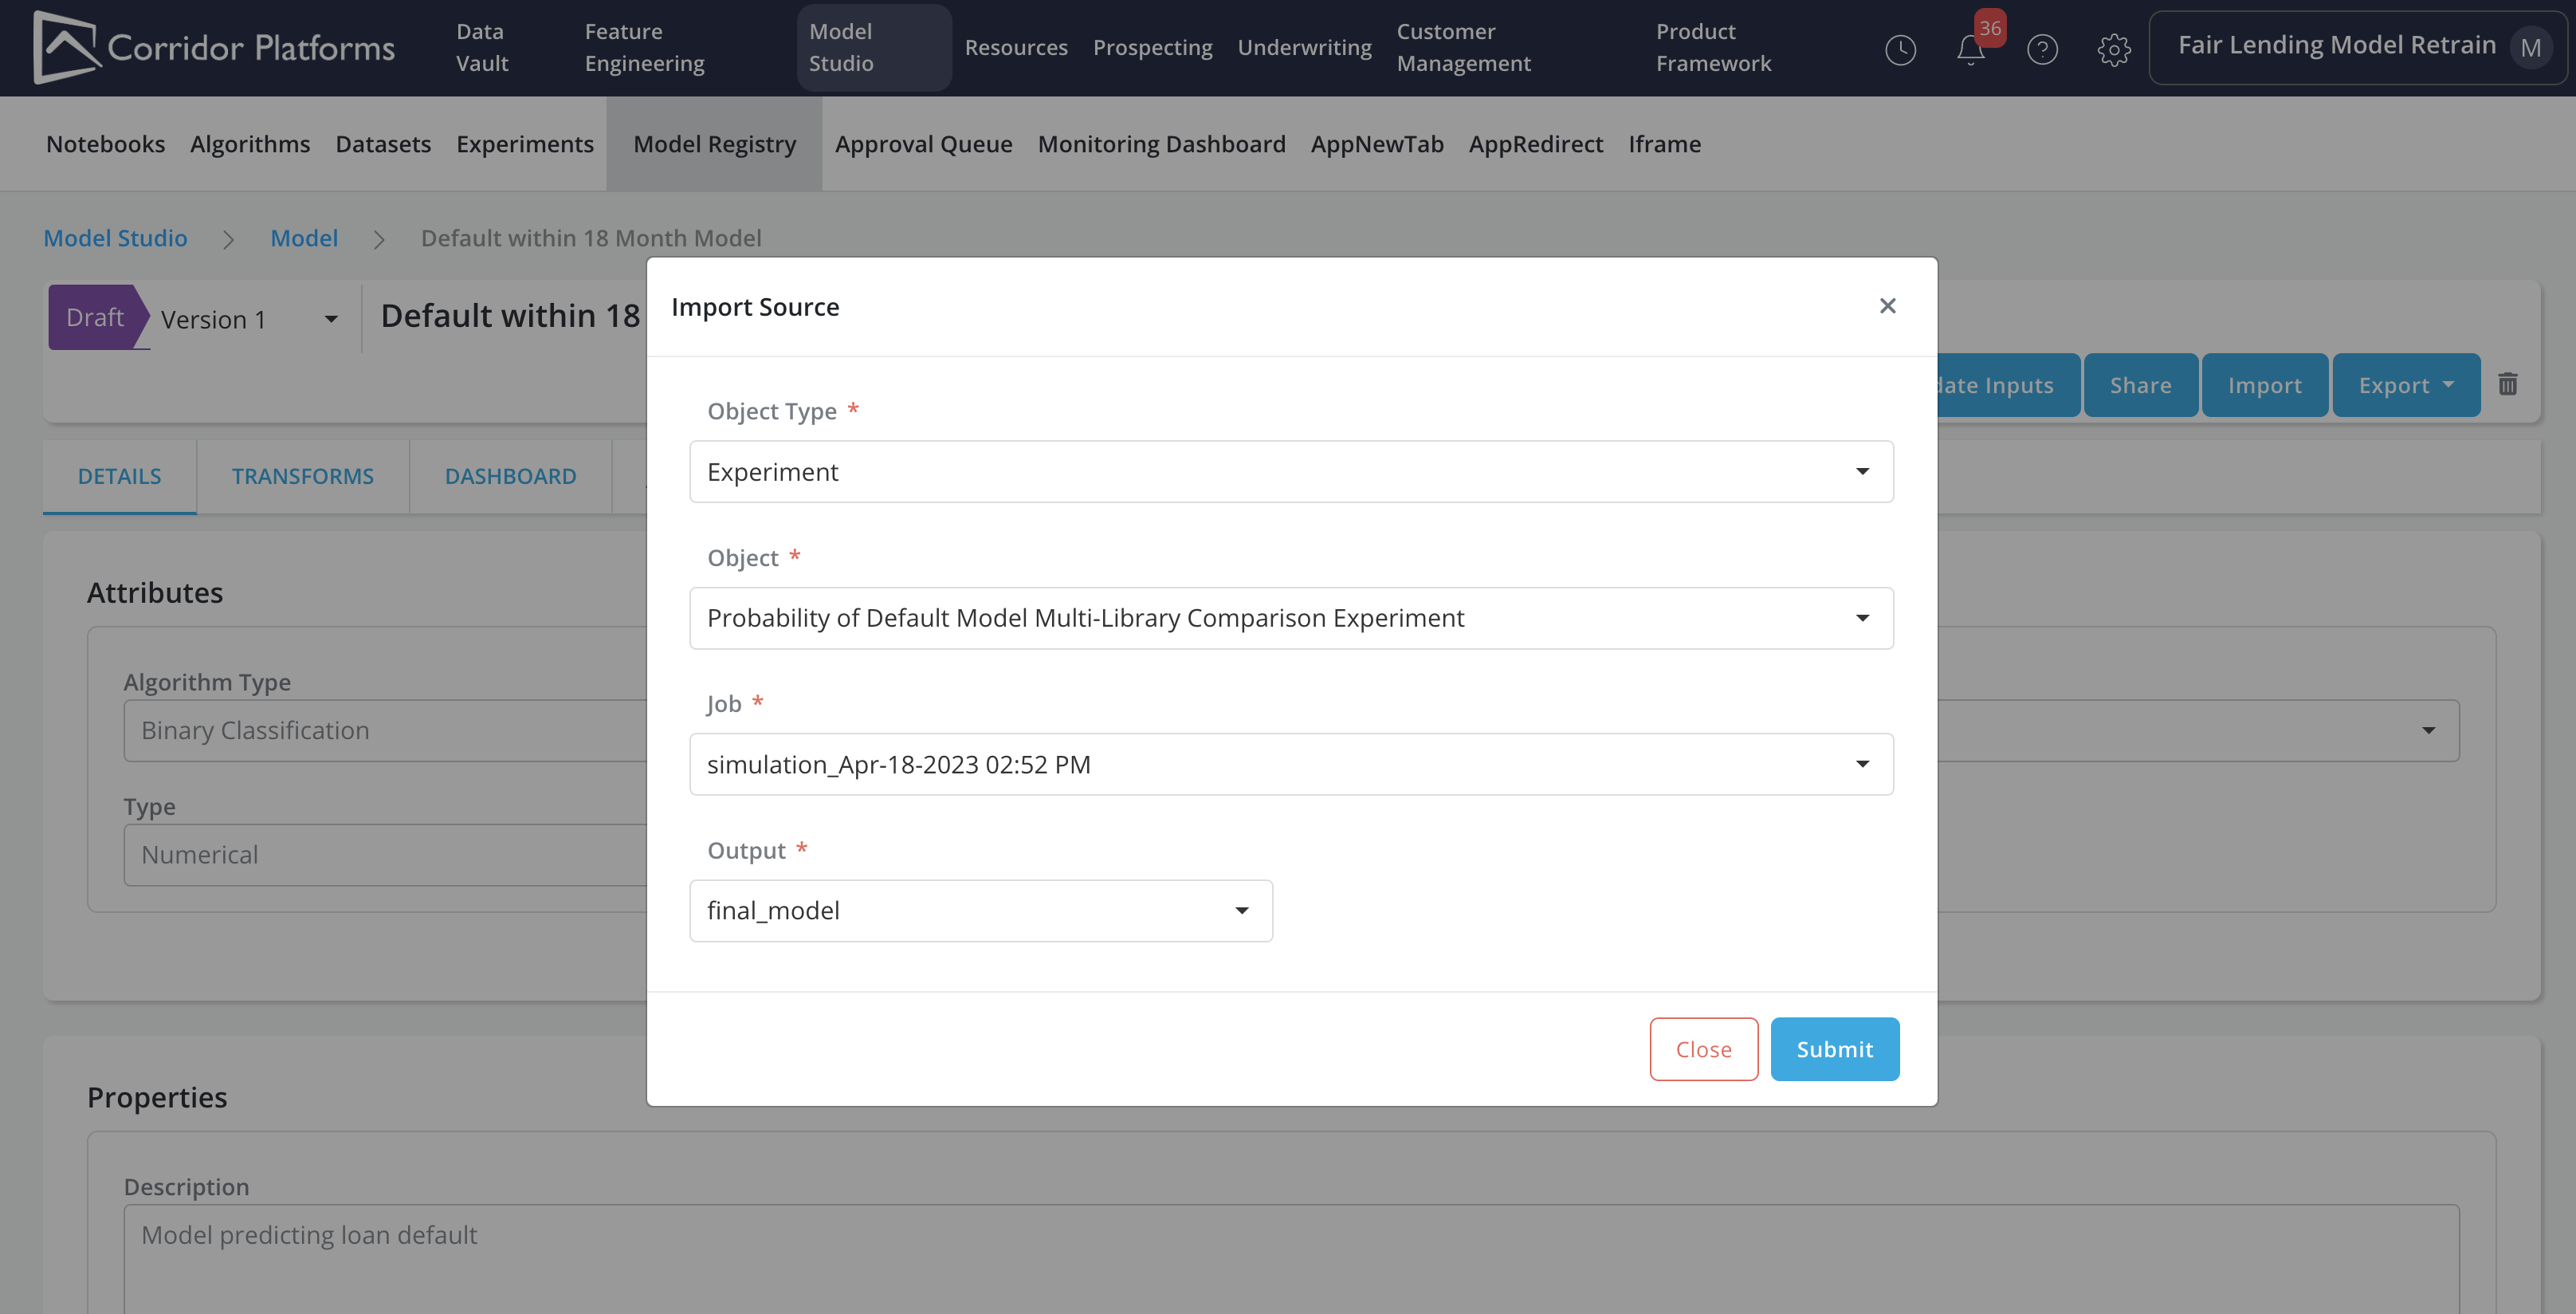Image resolution: width=2576 pixels, height=1314 pixels.
Task: Close Import Source dialog with X icon
Action: pos(1887,306)
